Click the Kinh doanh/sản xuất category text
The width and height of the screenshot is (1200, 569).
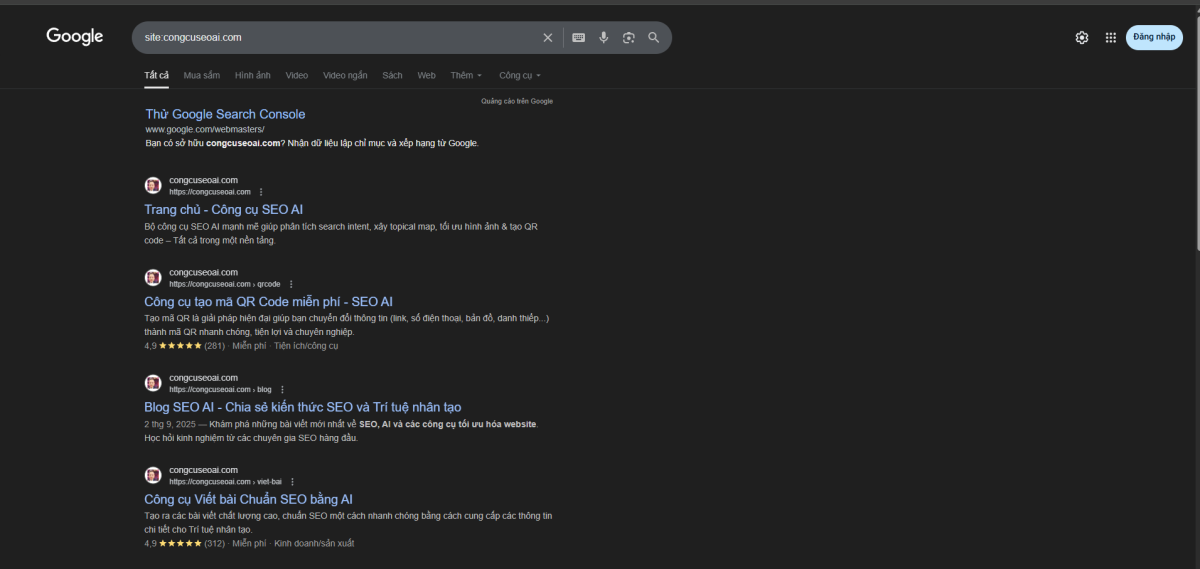click(314, 543)
